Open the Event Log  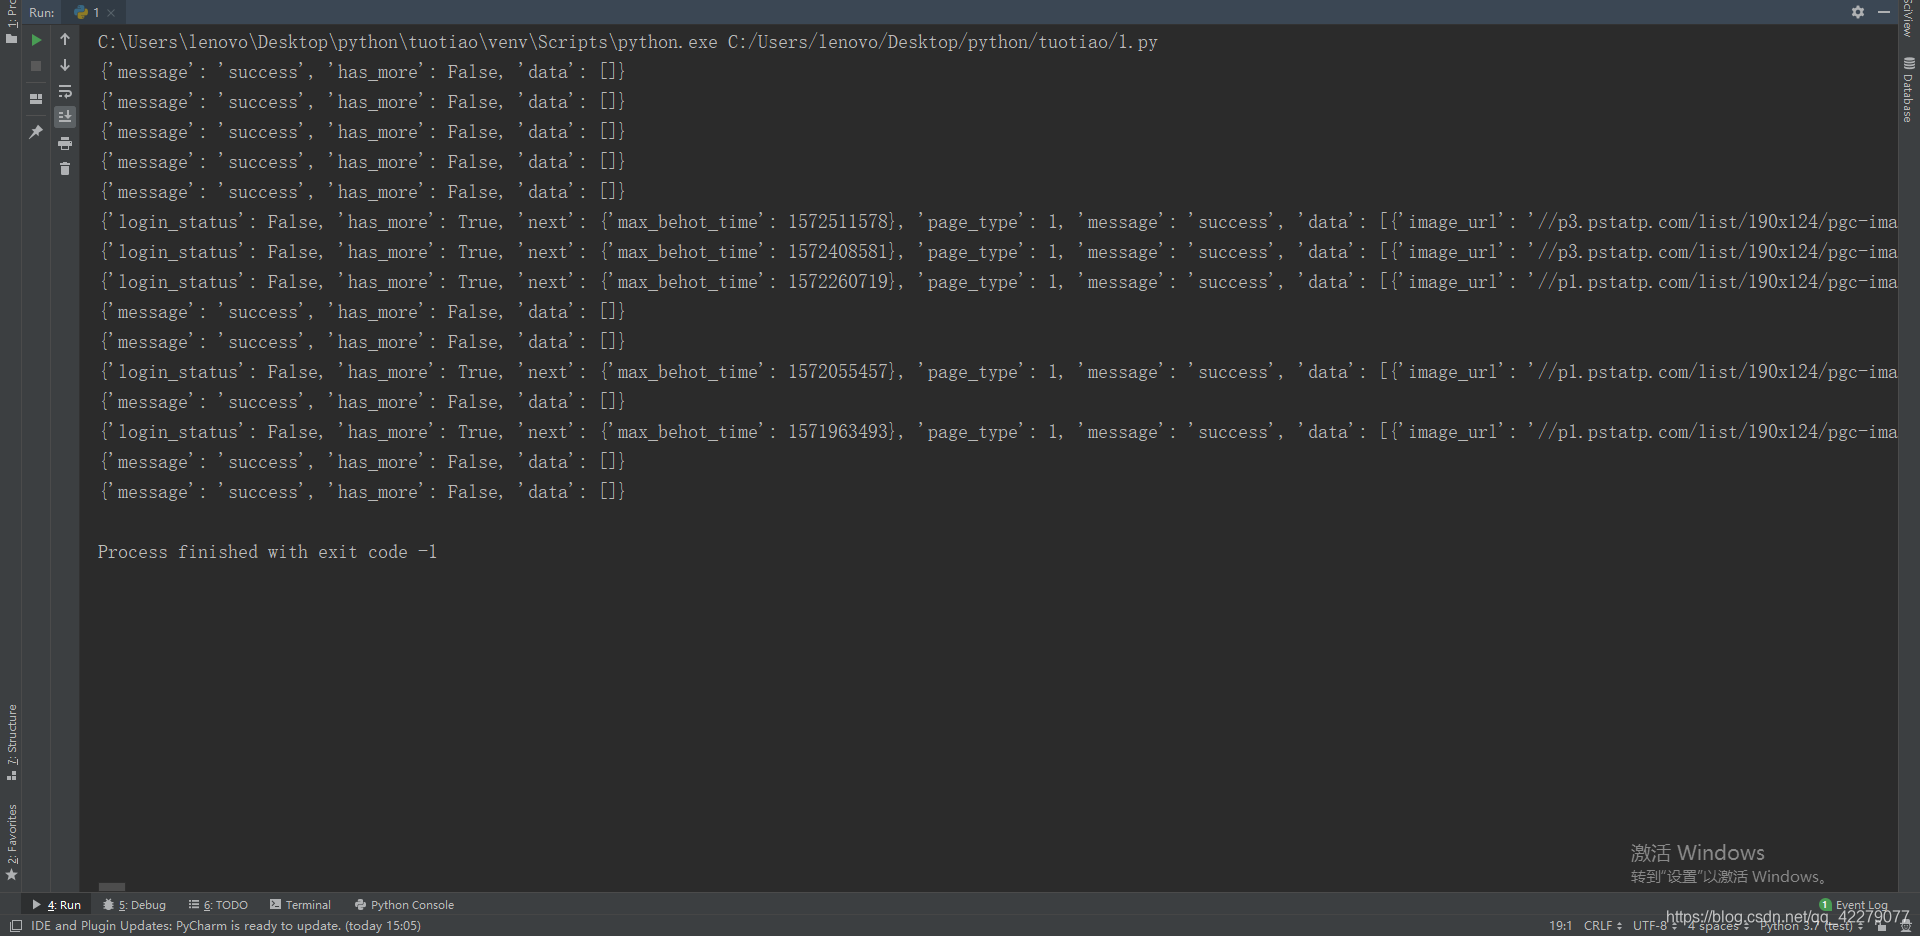tap(1853, 905)
